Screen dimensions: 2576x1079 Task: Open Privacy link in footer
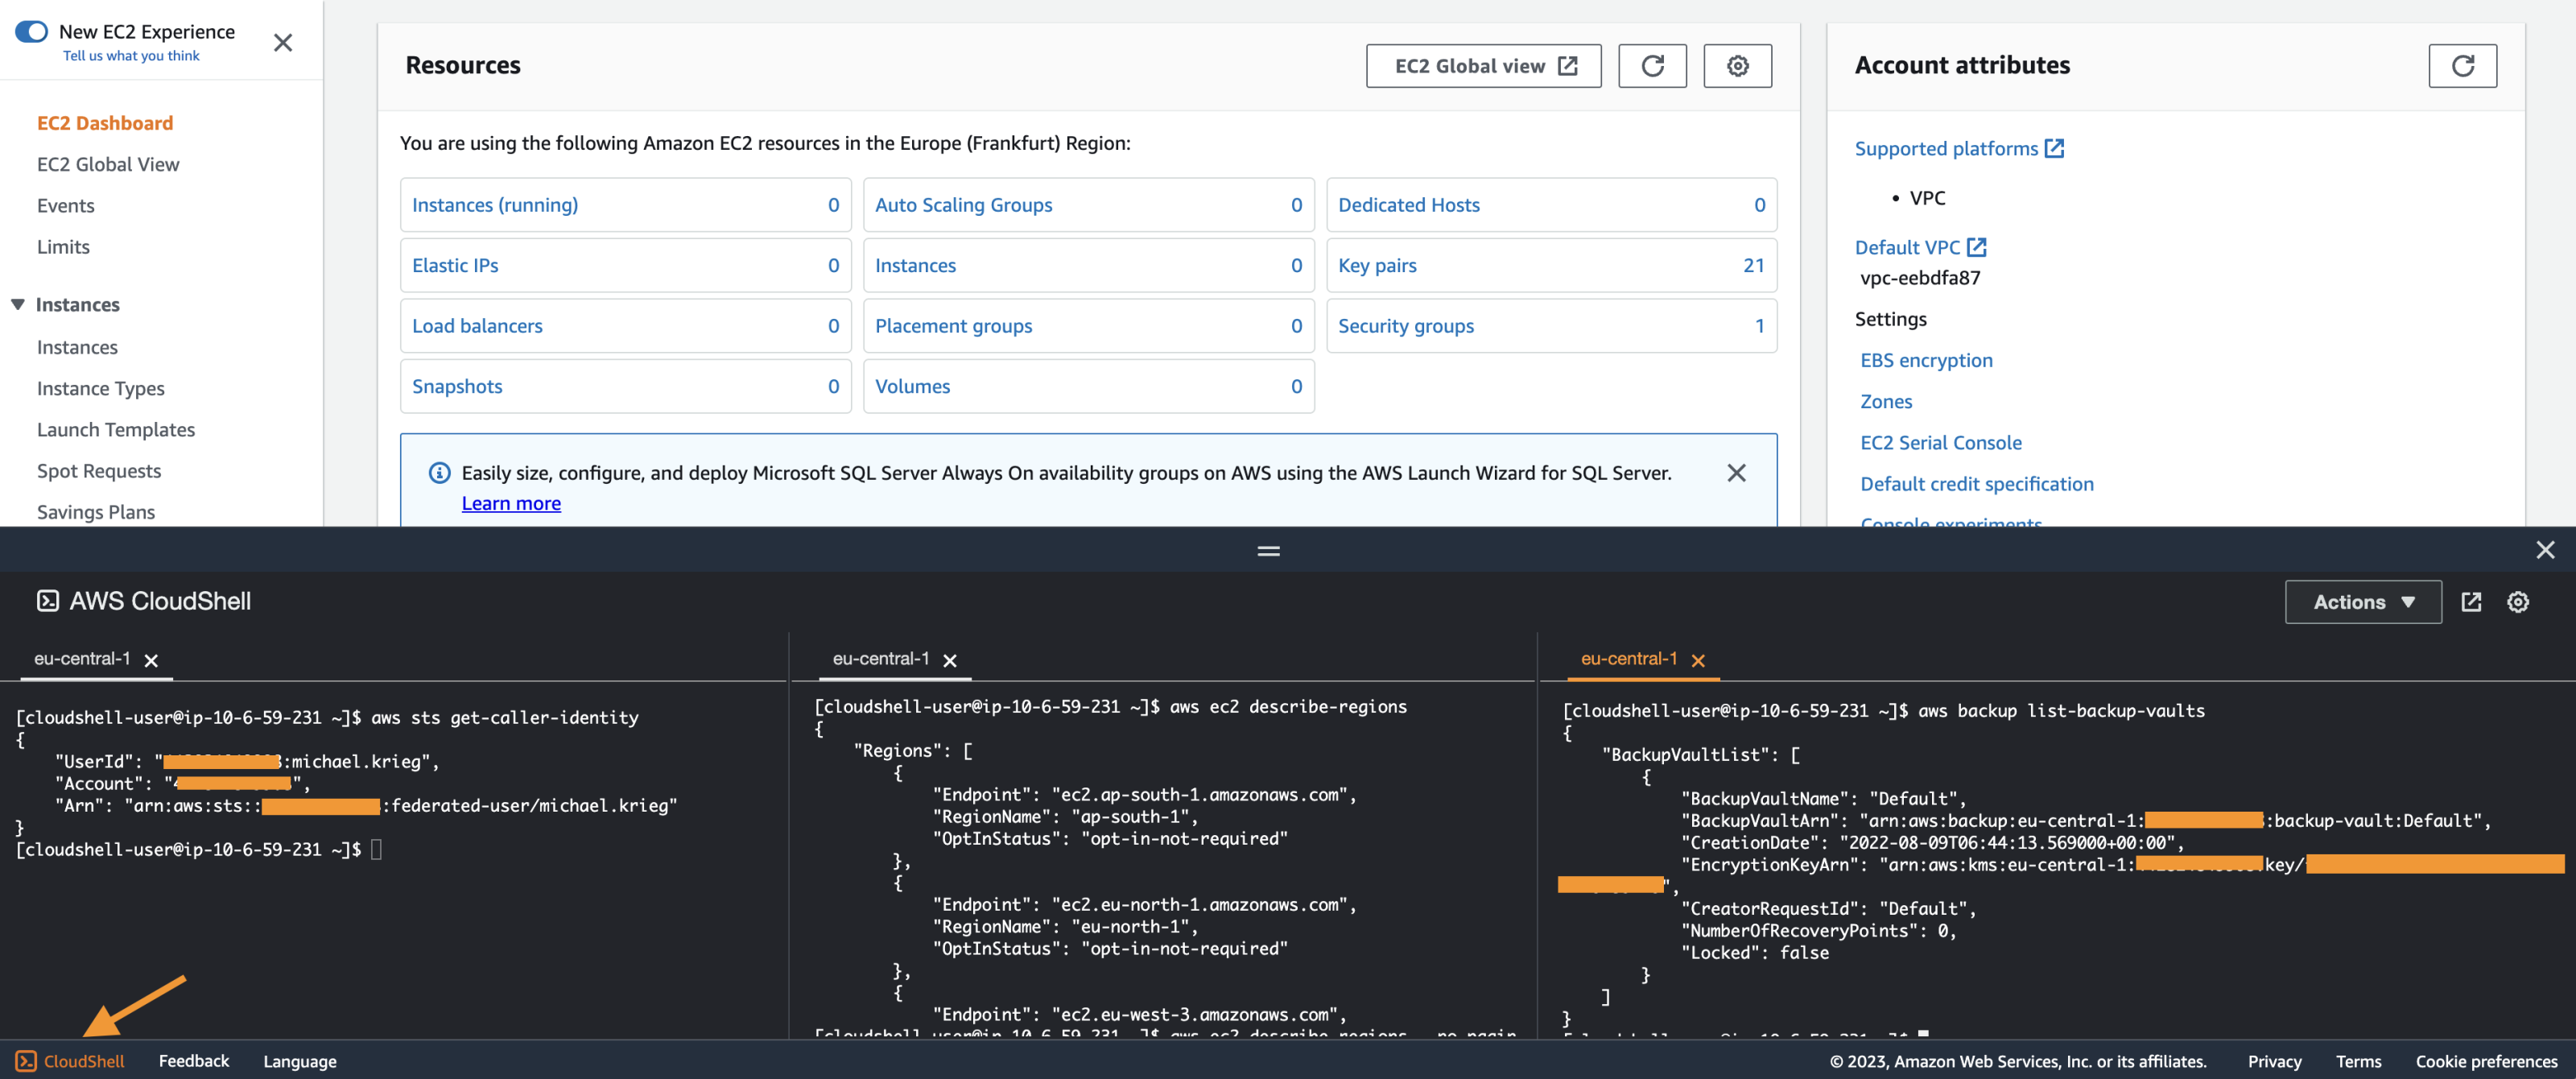2274,1061
